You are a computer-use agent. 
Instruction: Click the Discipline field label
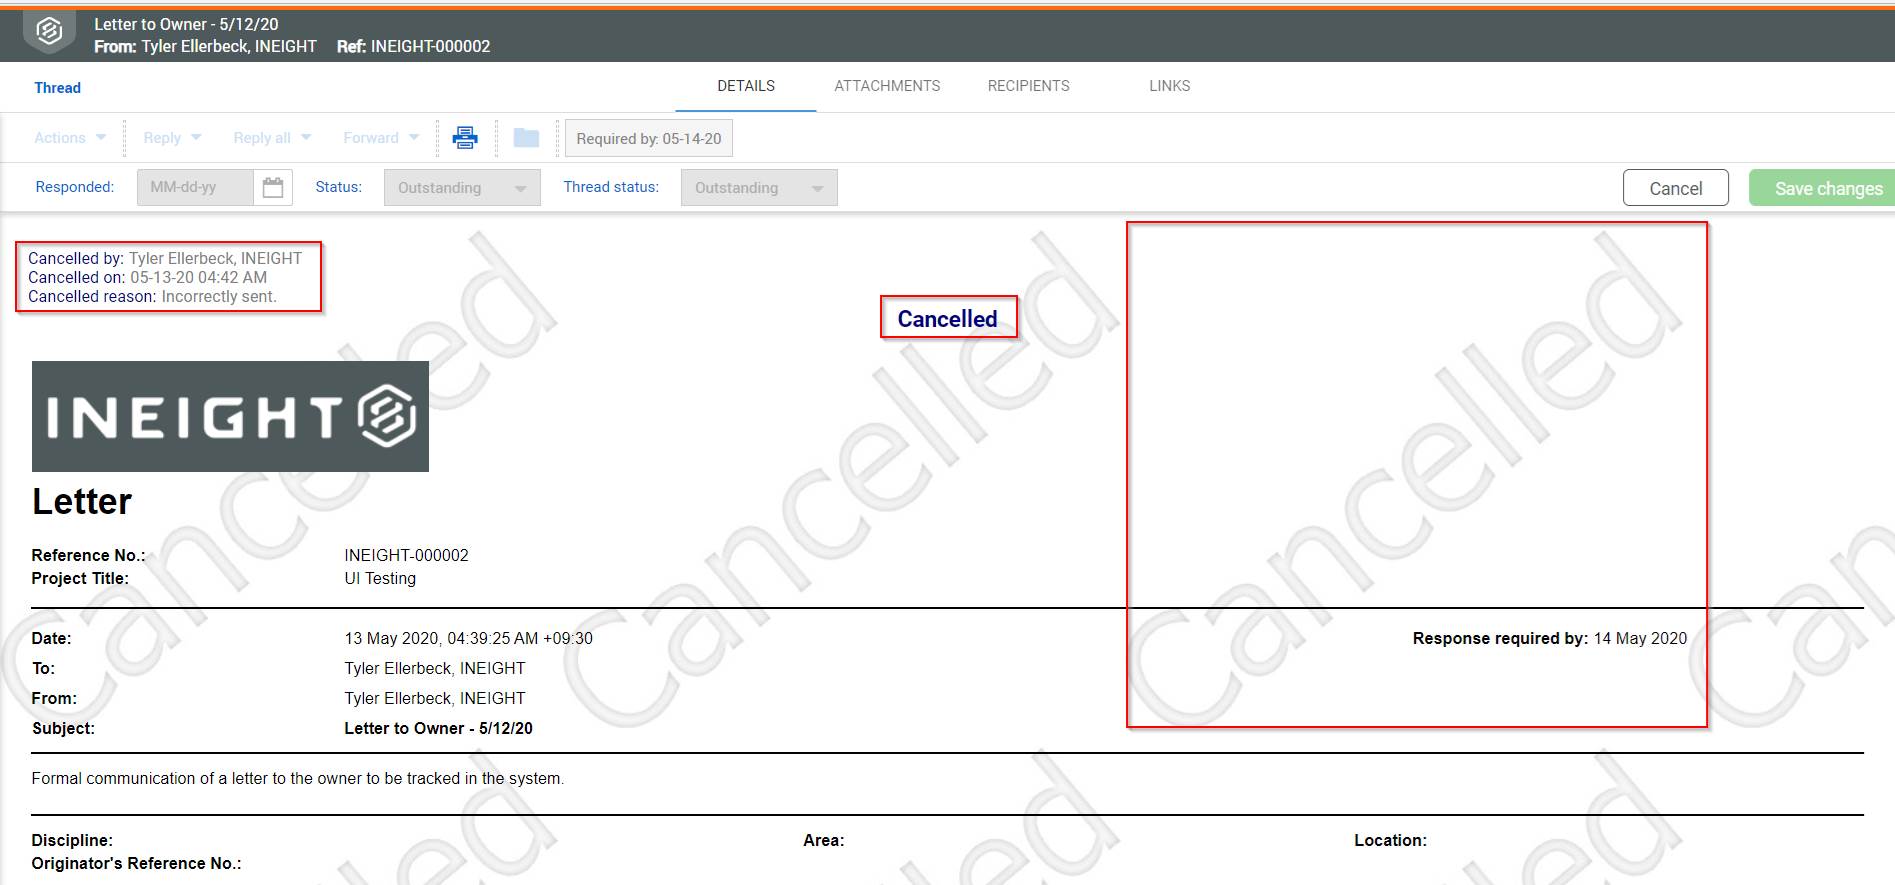(72, 840)
